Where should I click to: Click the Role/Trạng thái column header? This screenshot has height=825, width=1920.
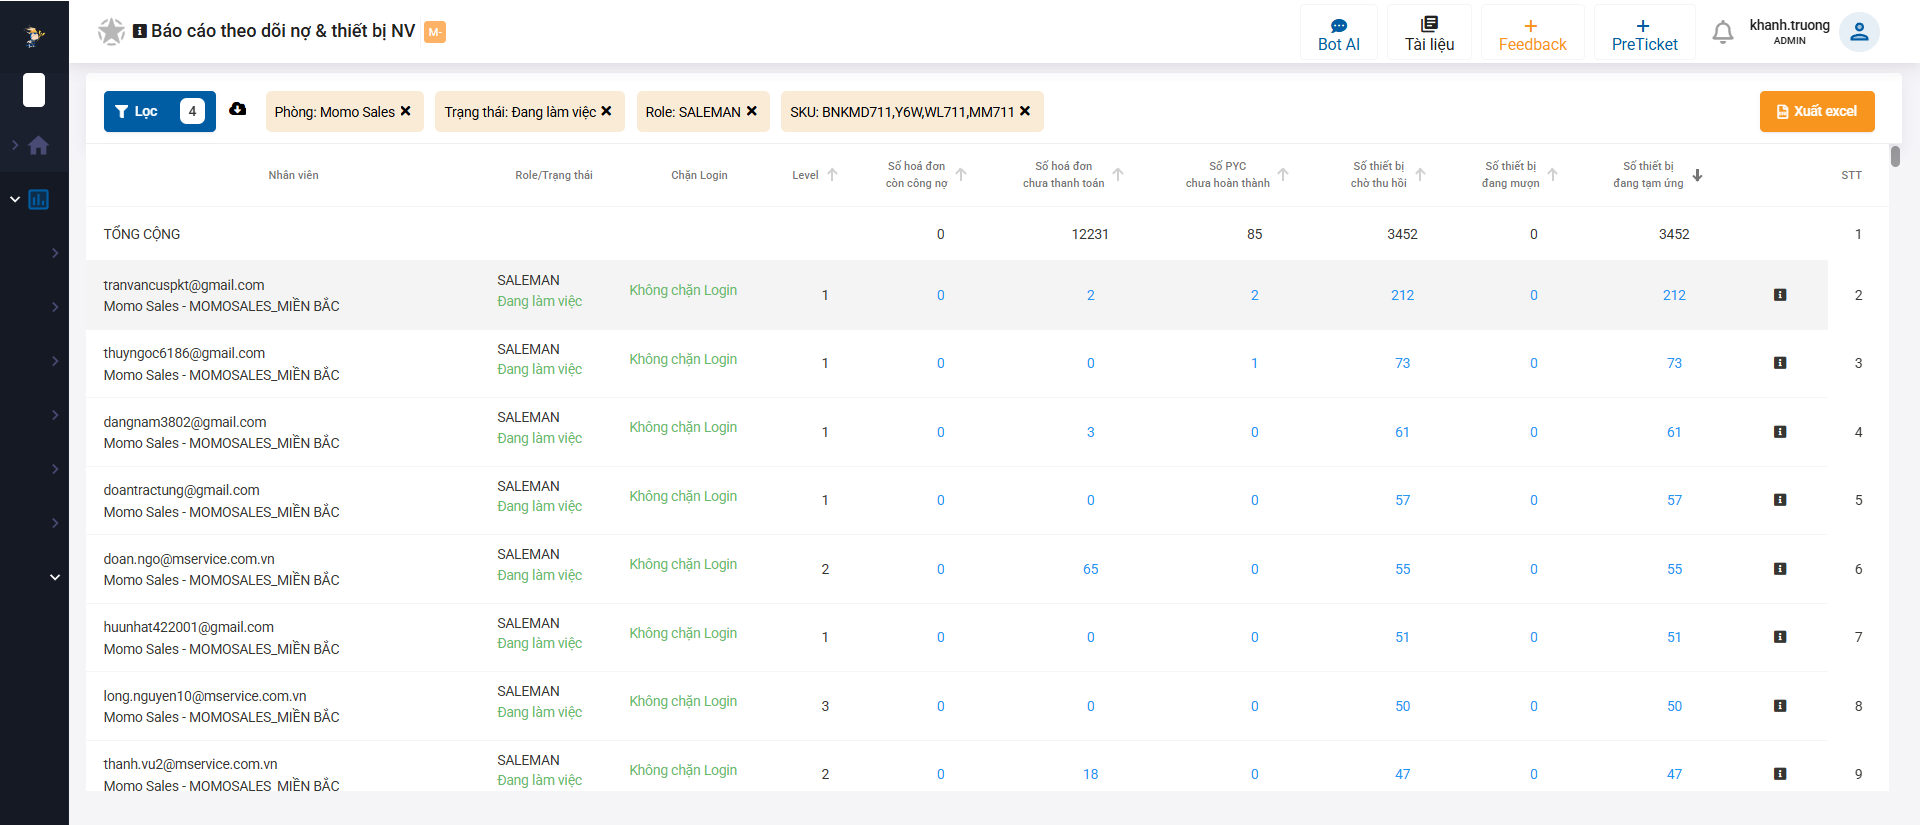click(x=554, y=175)
